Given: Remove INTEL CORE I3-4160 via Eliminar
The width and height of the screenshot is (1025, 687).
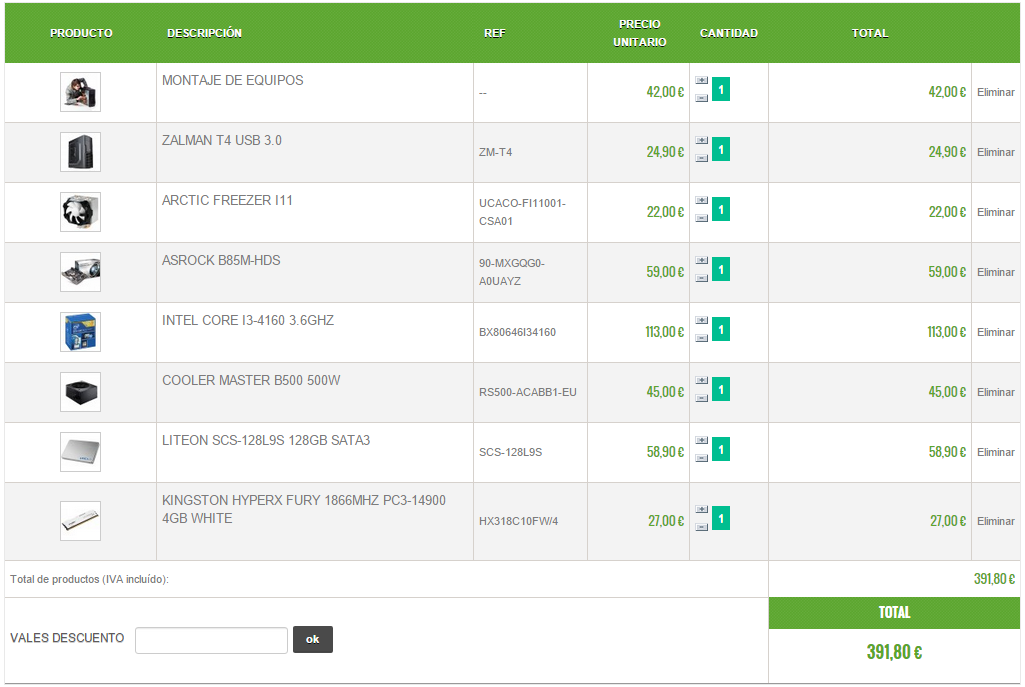Looking at the screenshot, I should tap(996, 332).
